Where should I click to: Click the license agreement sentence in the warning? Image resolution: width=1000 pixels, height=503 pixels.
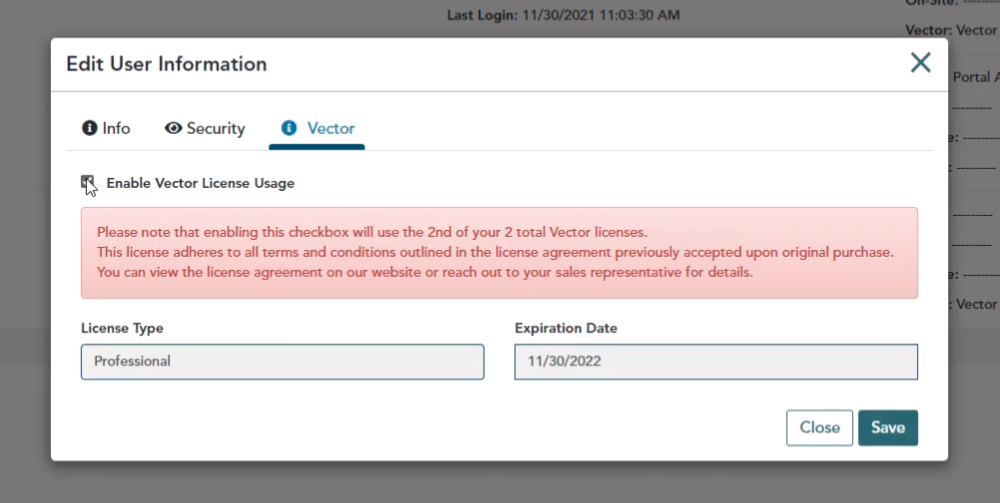tap(424, 272)
